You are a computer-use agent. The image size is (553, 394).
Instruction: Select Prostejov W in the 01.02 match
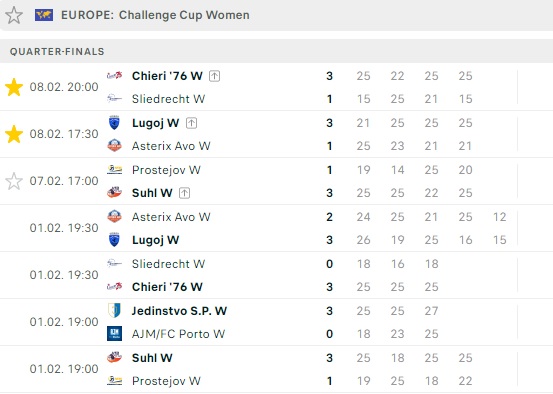click(x=166, y=381)
